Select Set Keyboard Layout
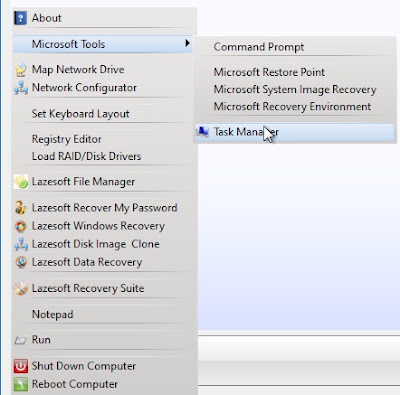 81,114
